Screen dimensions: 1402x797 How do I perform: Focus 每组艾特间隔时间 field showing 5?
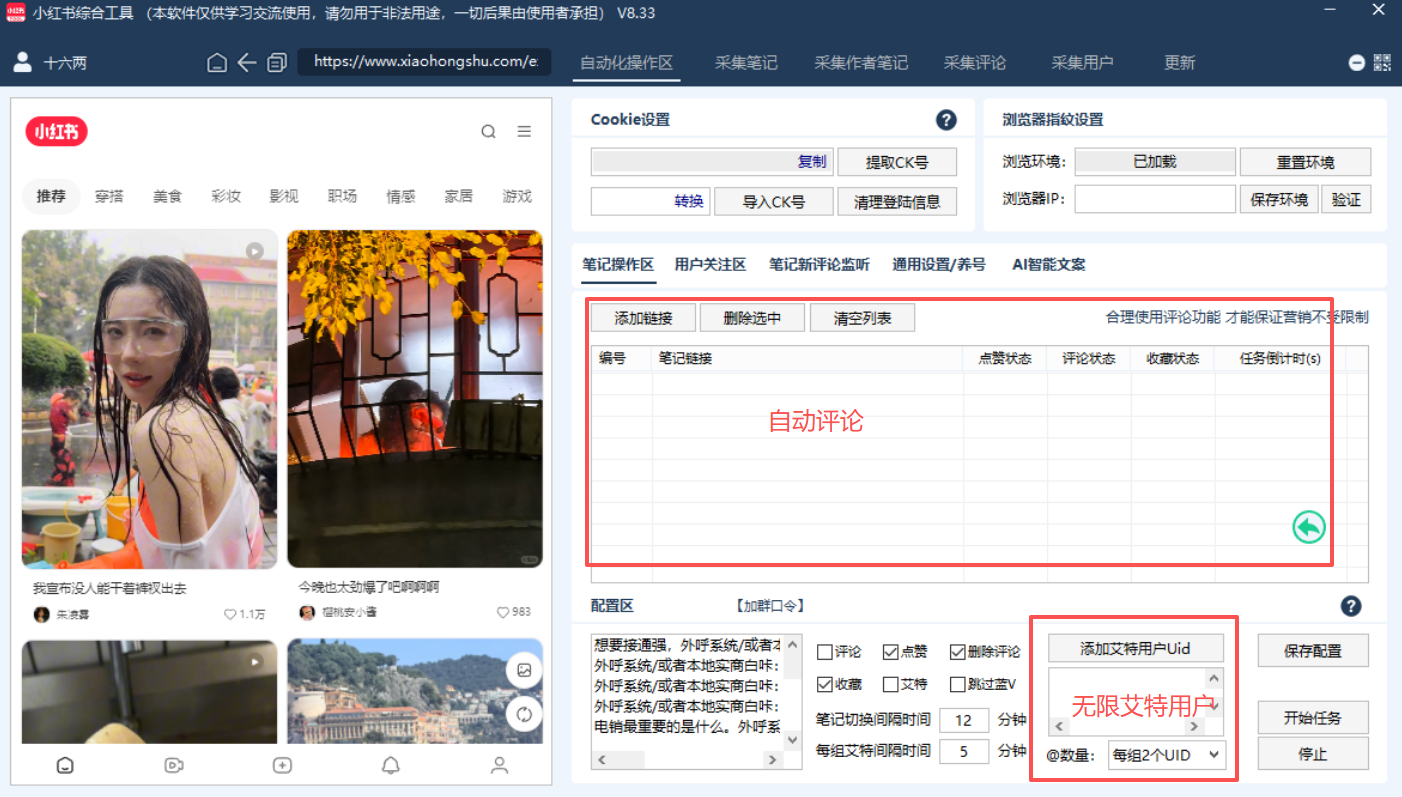coord(964,751)
